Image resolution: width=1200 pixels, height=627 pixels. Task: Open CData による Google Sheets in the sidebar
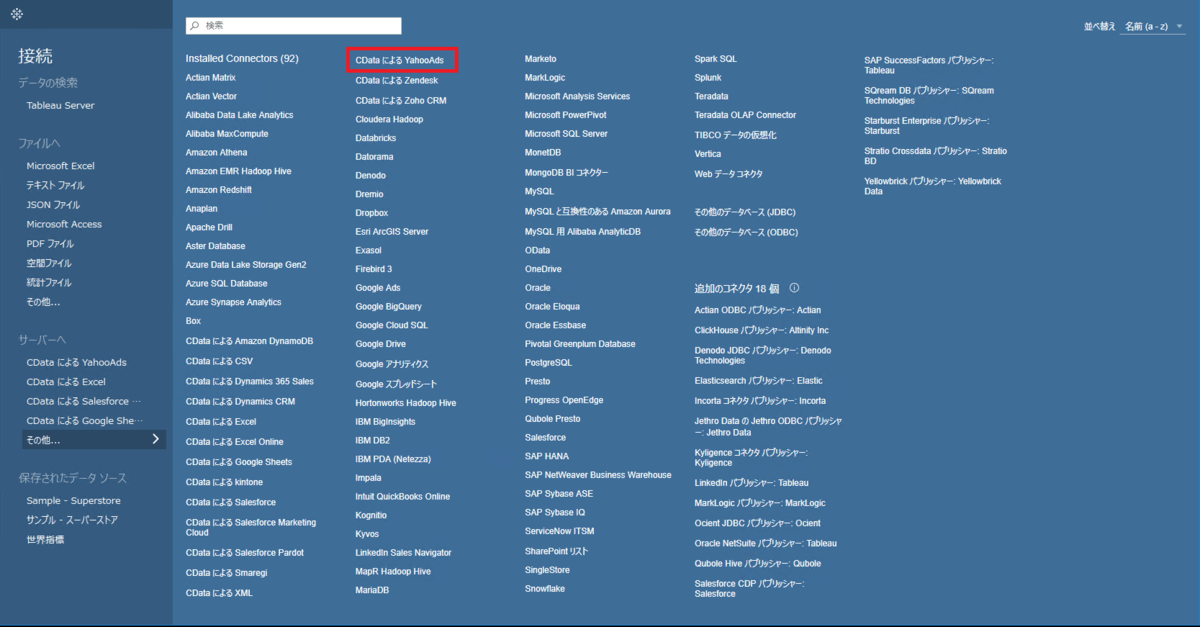(85, 421)
